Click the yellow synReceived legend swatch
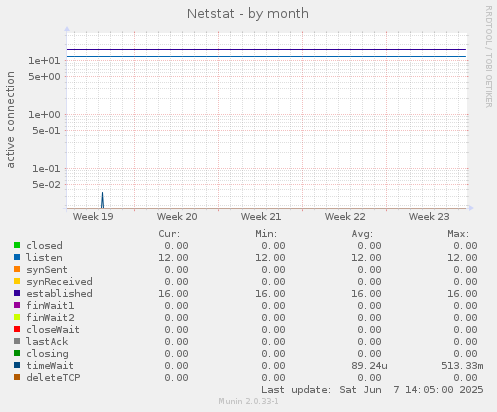Viewport: 497px width, 412px height. (17, 281)
